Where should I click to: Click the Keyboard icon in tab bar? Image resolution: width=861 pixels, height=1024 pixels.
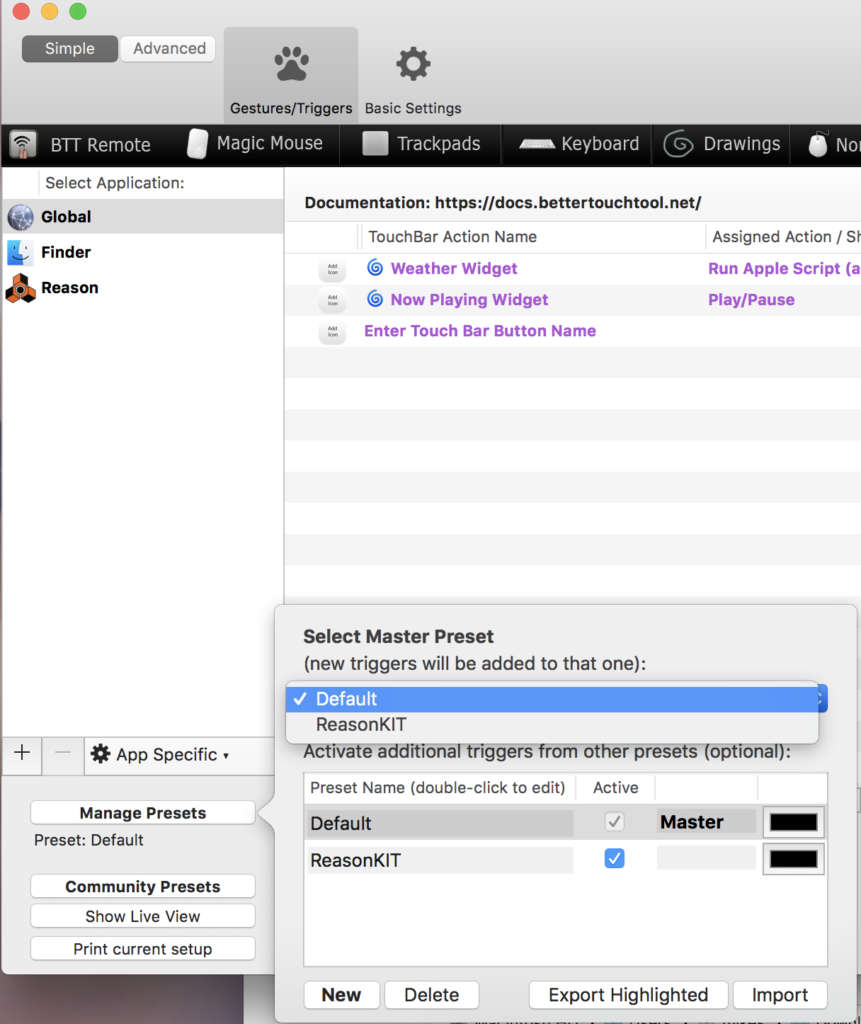537,144
